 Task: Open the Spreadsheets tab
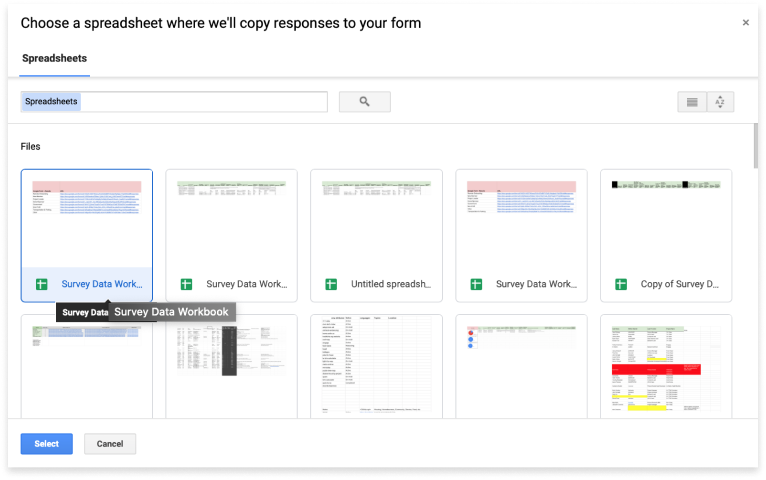(x=55, y=59)
